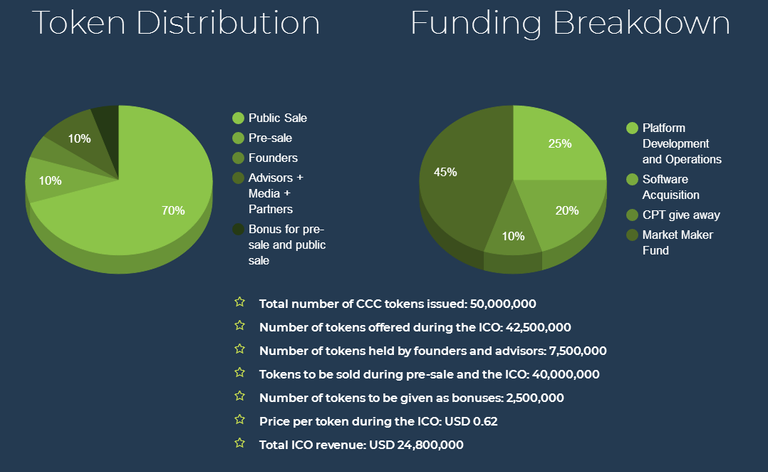Select the 20% Software Acquisition pie slice
Image resolution: width=768 pixels, height=472 pixels.
point(563,211)
